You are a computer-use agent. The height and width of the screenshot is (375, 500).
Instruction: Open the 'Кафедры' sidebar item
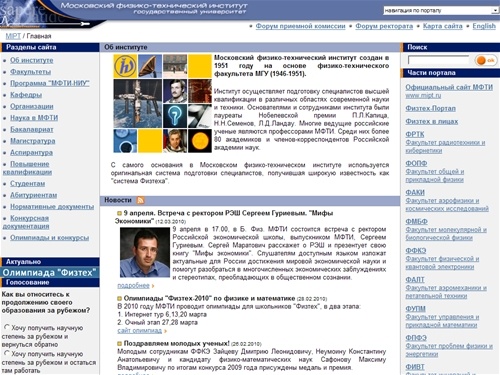point(26,95)
